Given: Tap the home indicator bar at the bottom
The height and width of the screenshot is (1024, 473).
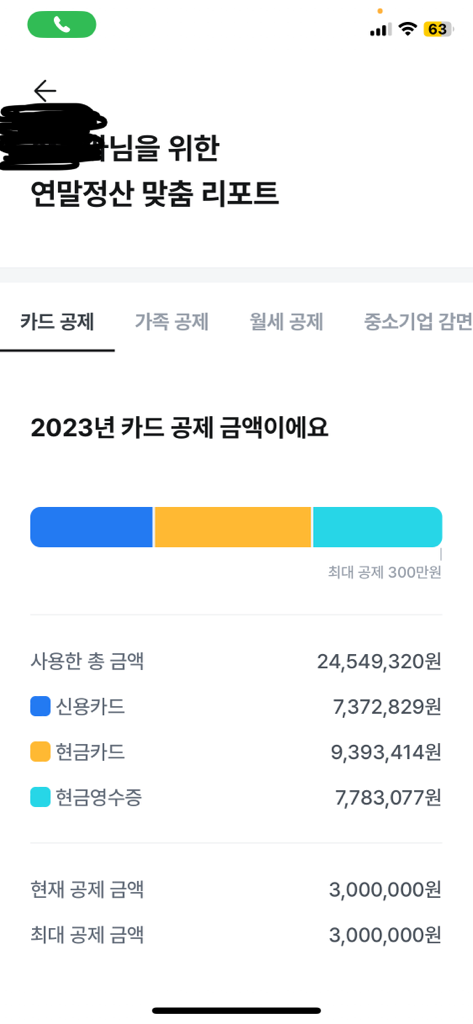Looking at the screenshot, I should 236,1010.
